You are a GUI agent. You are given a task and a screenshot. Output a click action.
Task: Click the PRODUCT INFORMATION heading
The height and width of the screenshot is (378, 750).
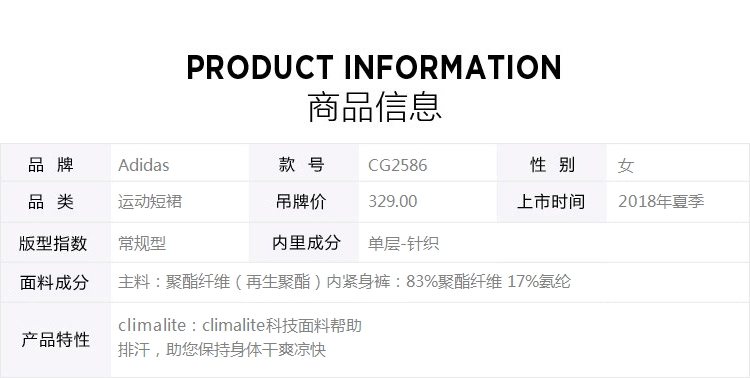[x=374, y=67]
